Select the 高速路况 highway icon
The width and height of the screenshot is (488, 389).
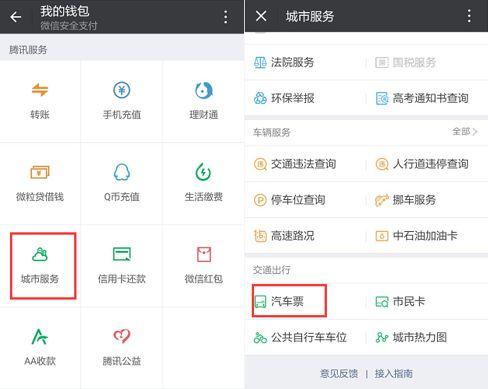pos(260,236)
